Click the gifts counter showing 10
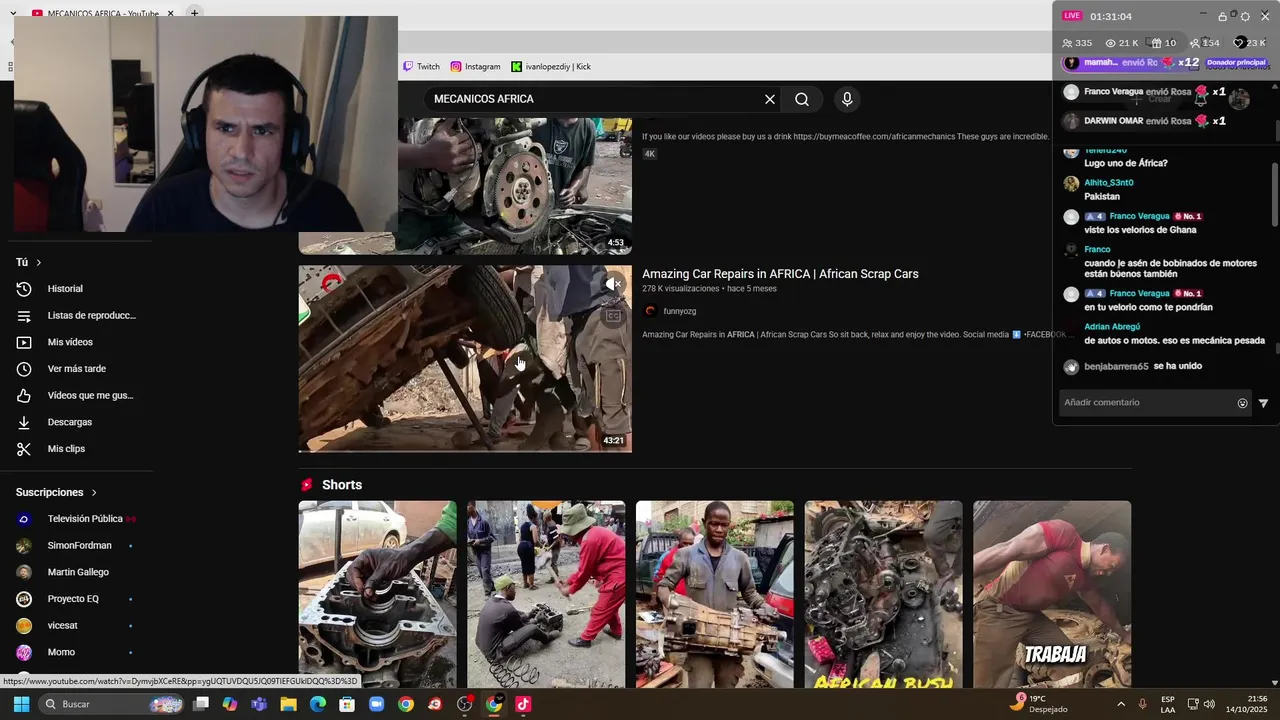1280x720 pixels. [x=1164, y=43]
